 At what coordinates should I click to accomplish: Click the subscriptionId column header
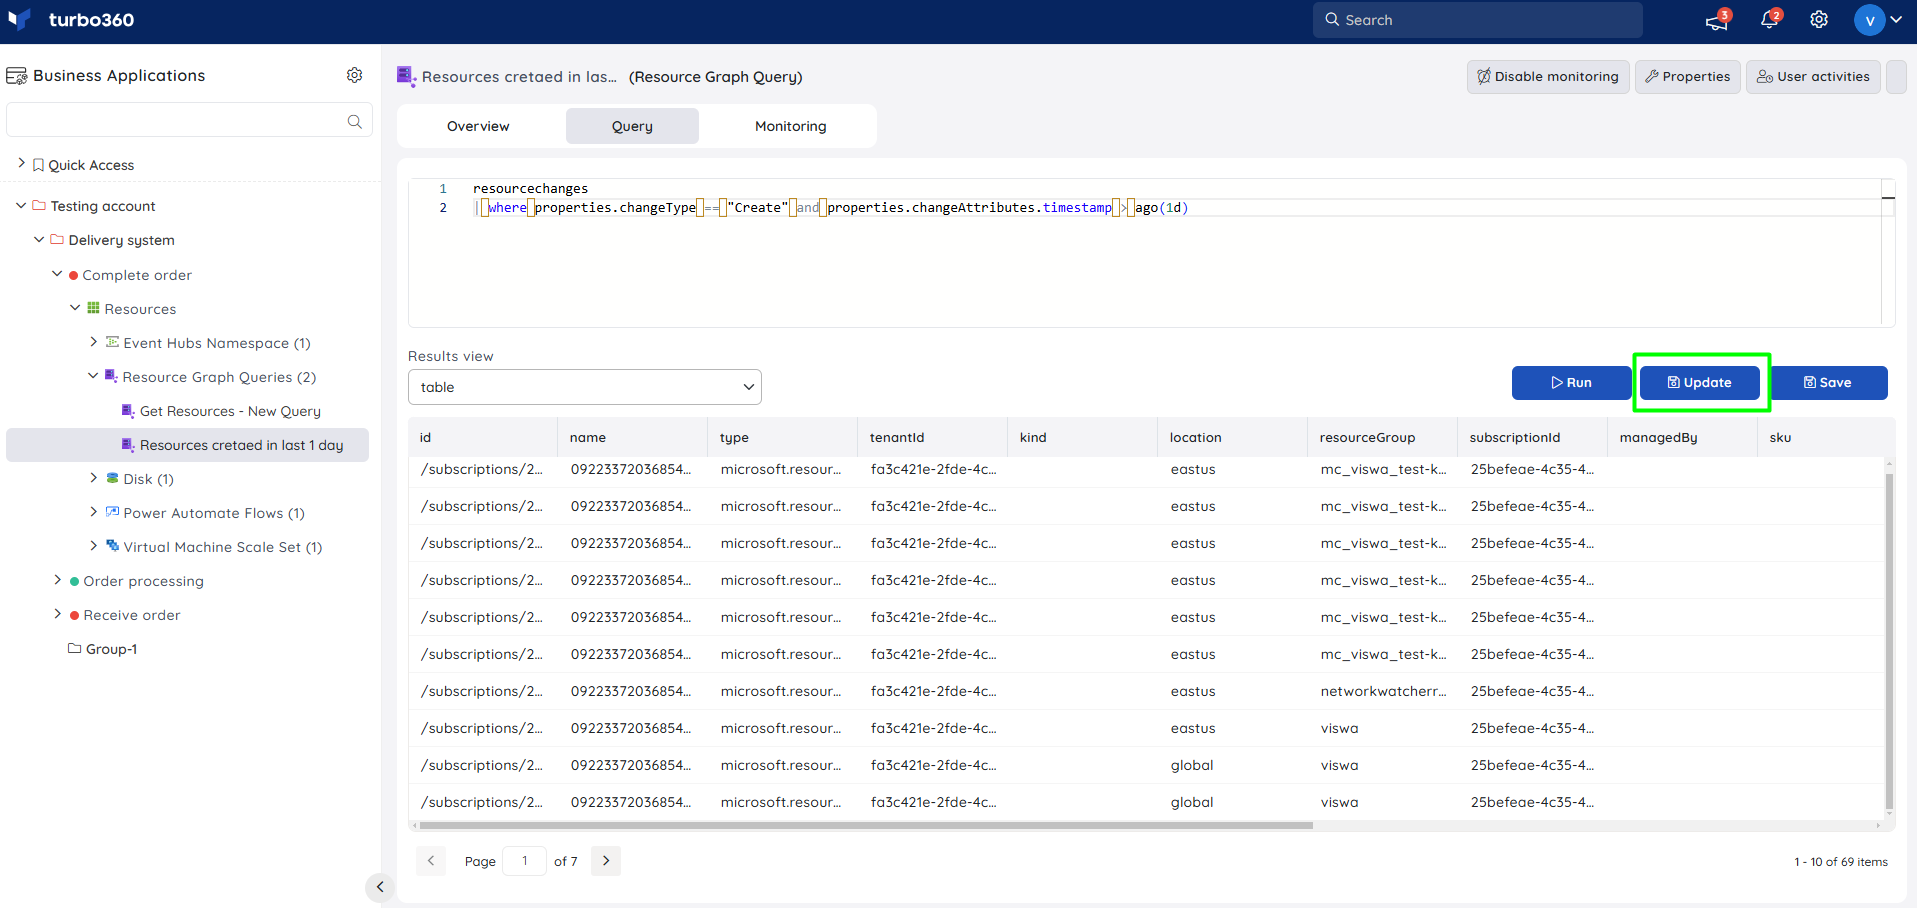[1532, 438]
